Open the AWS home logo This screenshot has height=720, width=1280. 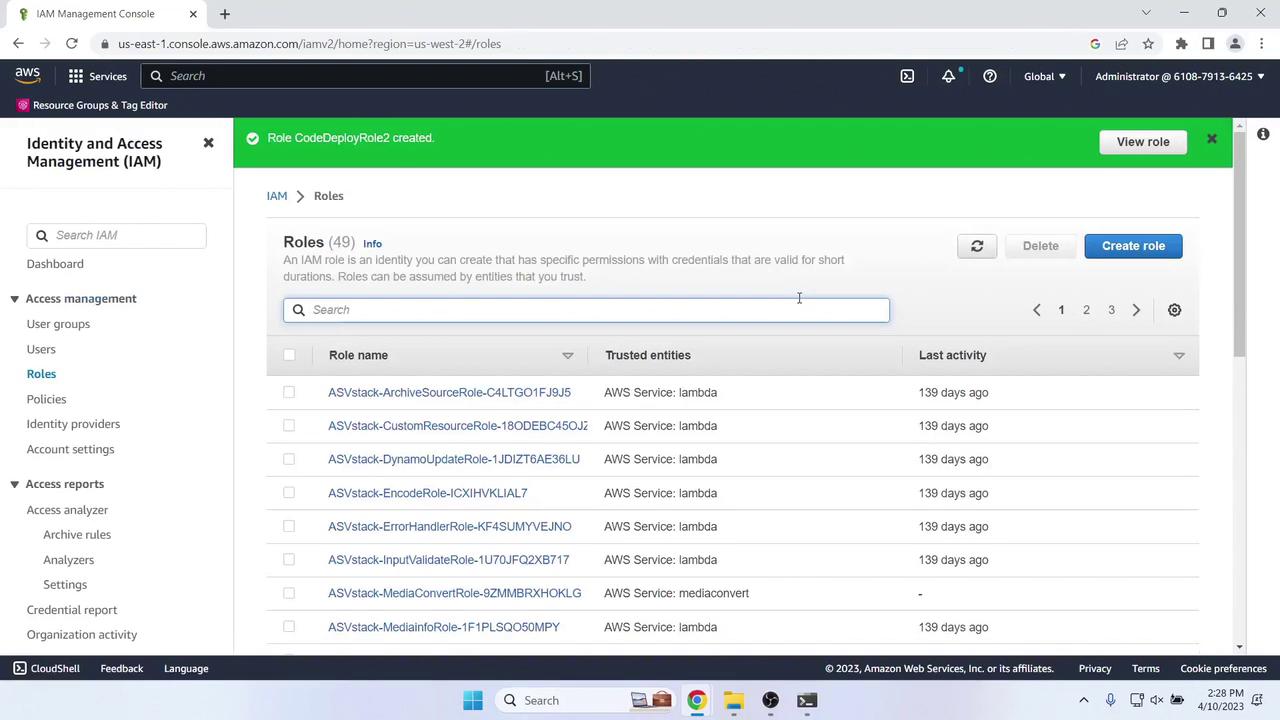(28, 76)
